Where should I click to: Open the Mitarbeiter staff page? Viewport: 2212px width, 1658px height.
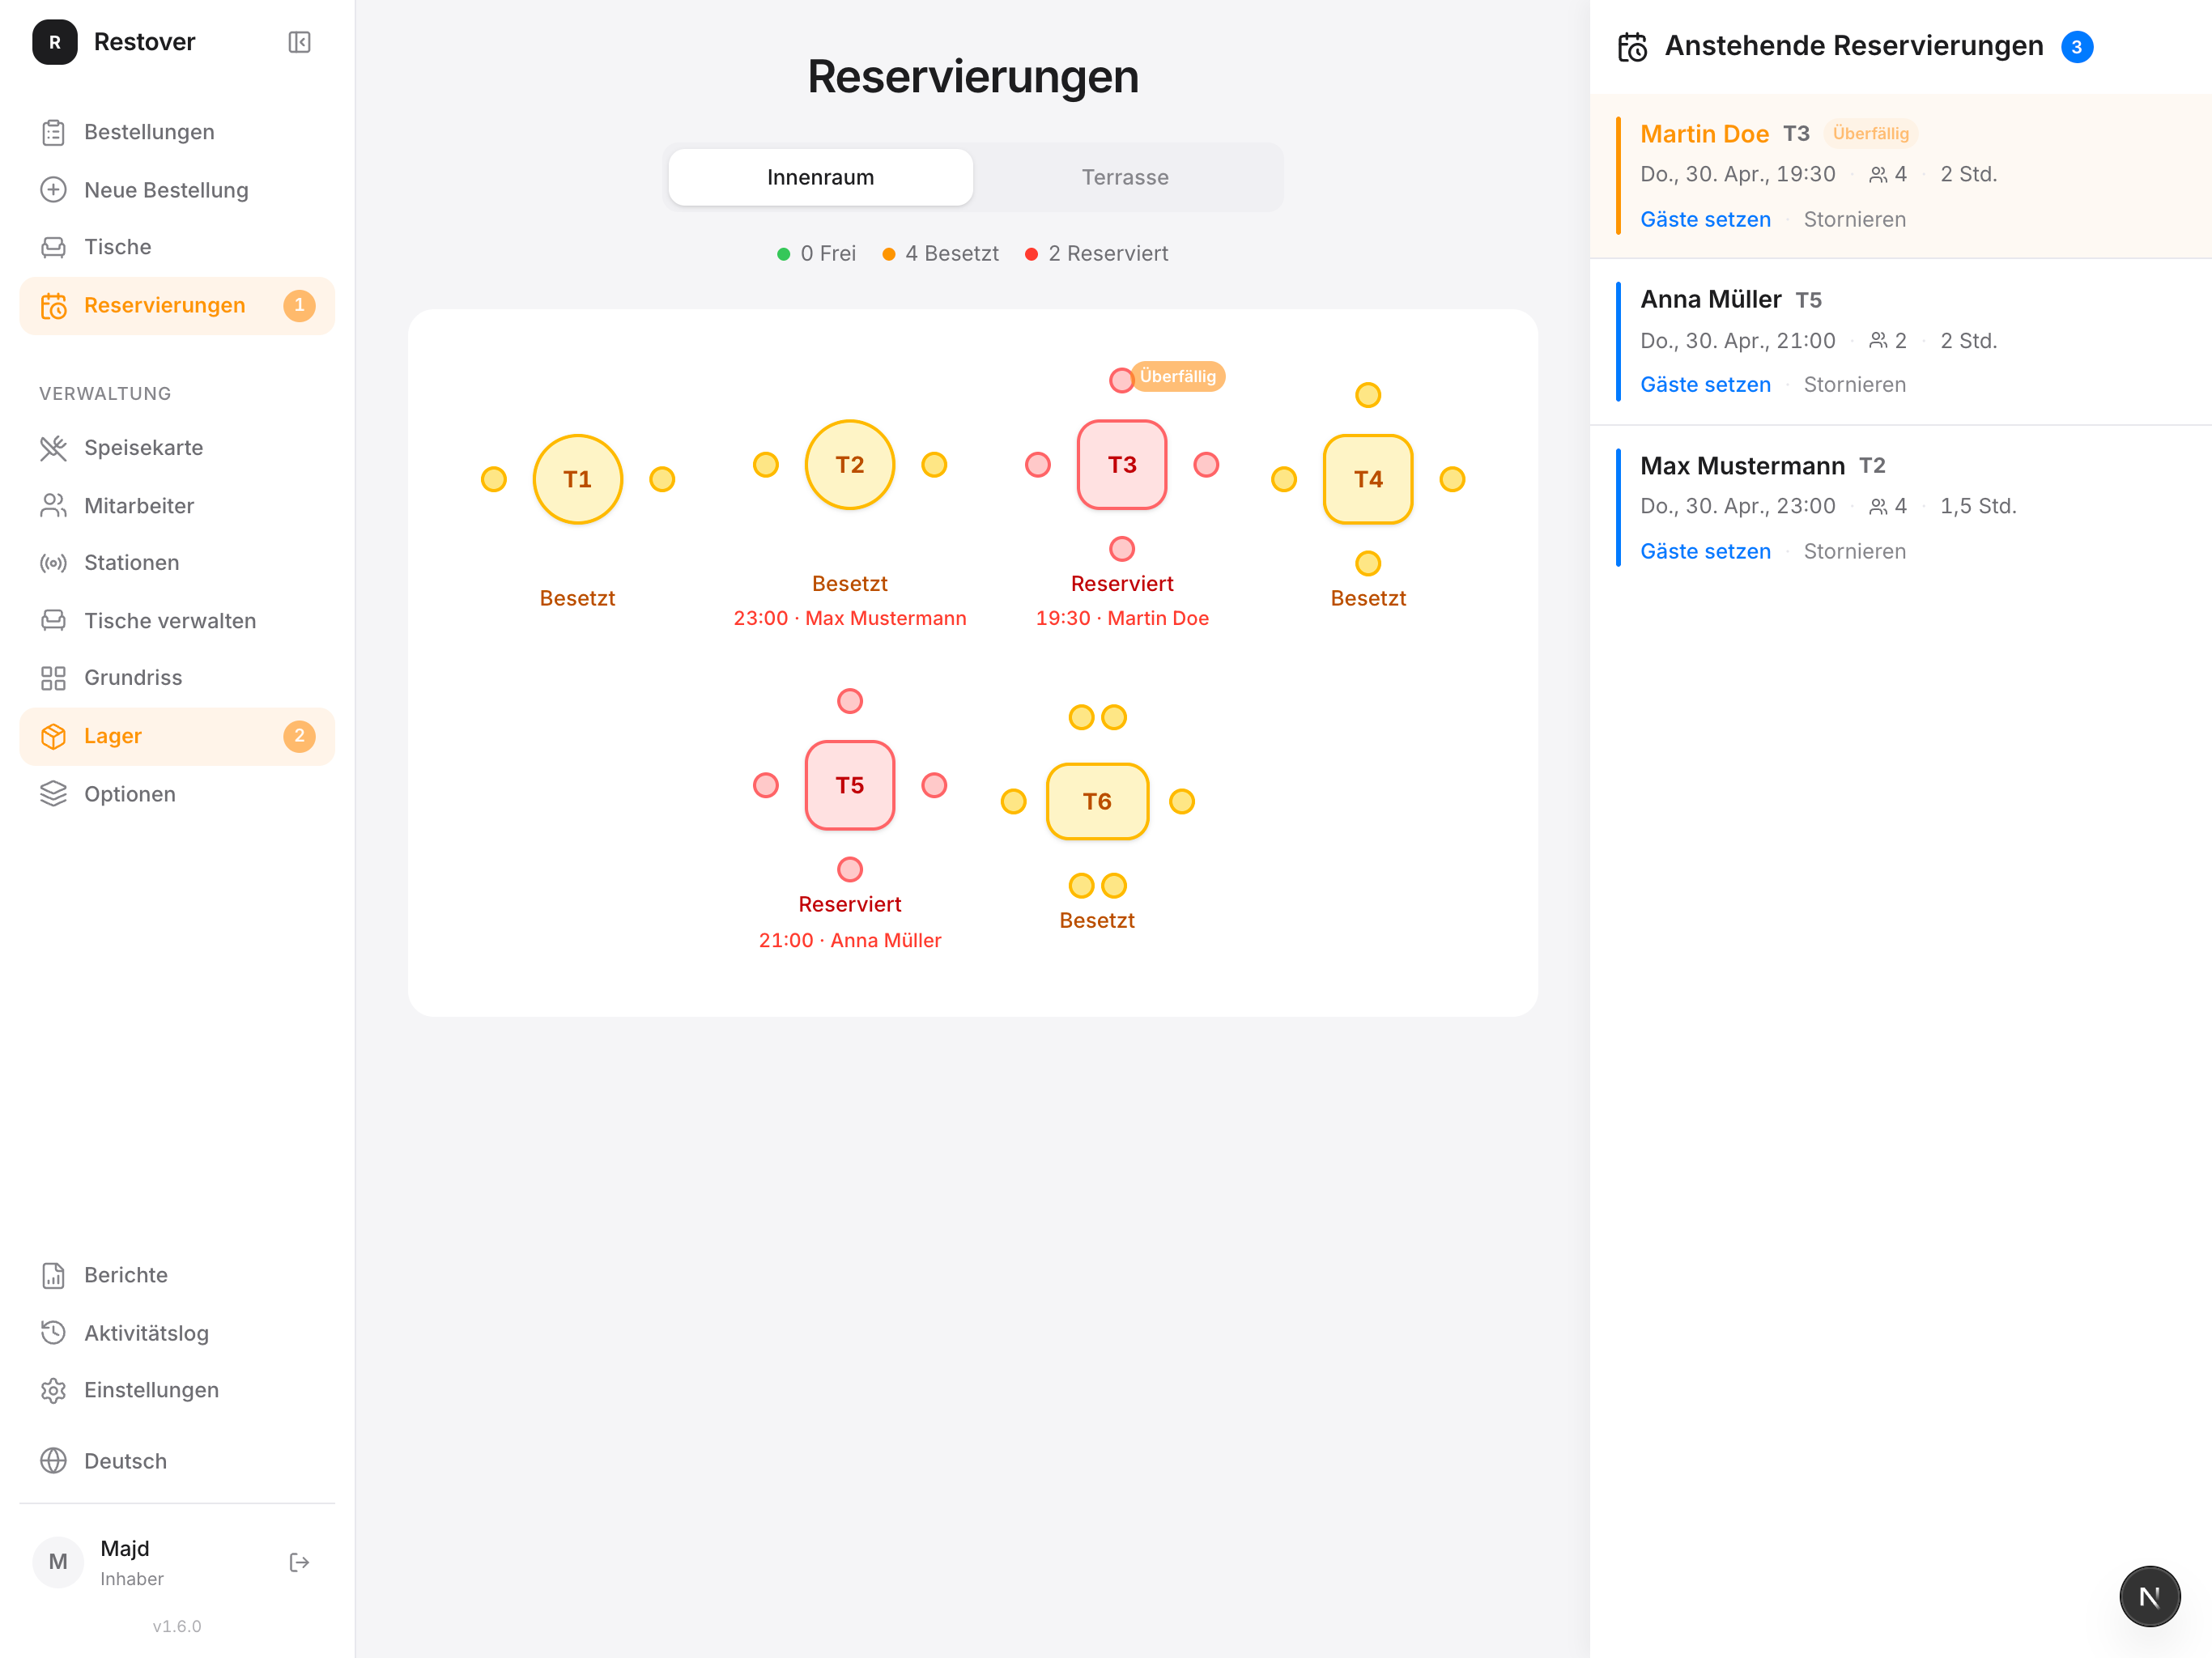pyautogui.click(x=177, y=506)
